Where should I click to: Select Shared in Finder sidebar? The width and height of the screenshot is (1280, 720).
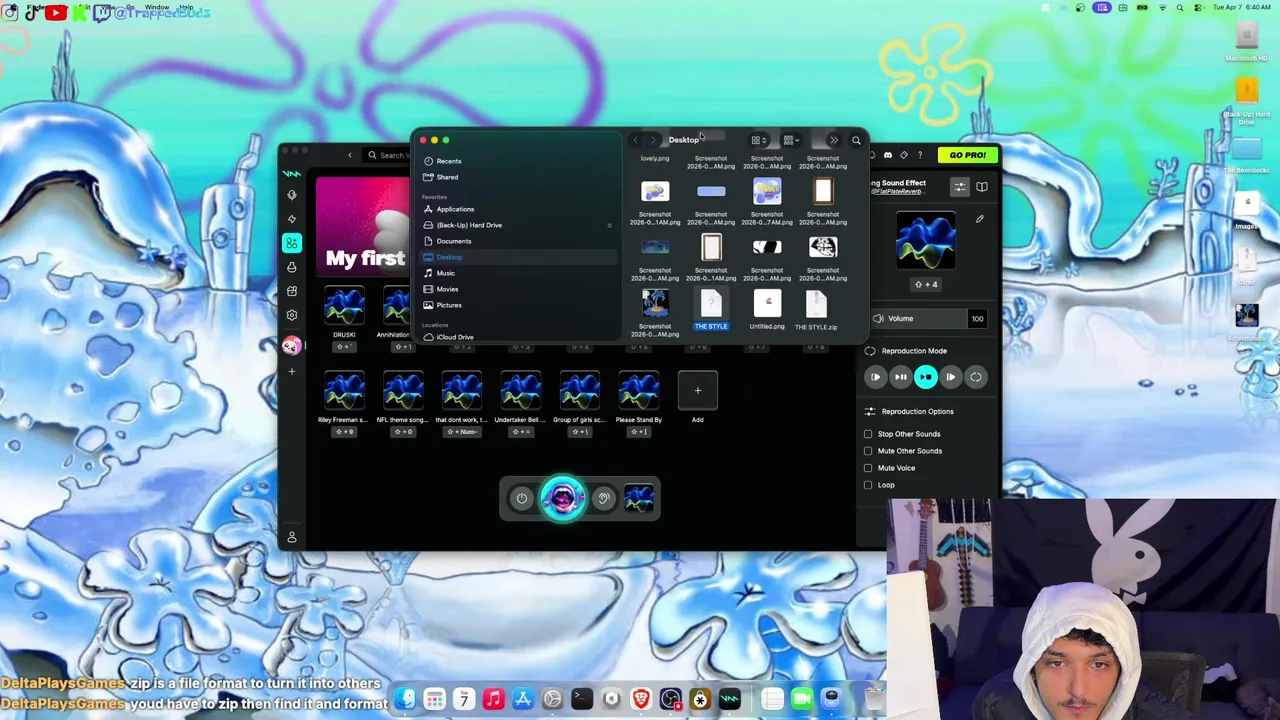pyautogui.click(x=520, y=177)
